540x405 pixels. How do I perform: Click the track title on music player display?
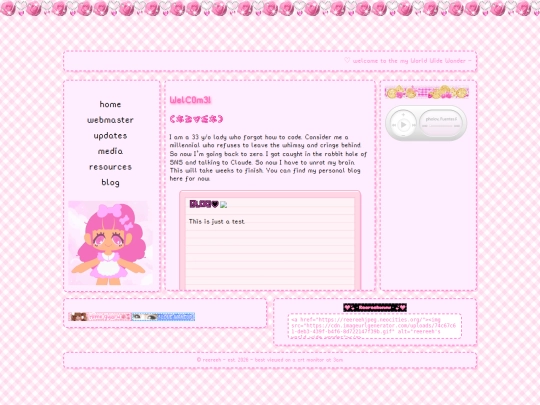(x=441, y=119)
